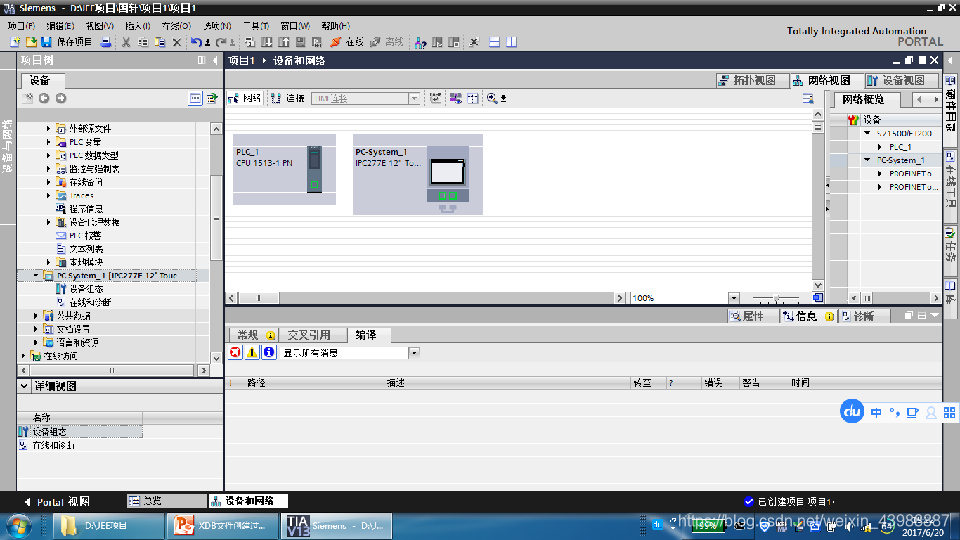
Task: Click the Cut scissors icon
Action: [126, 42]
